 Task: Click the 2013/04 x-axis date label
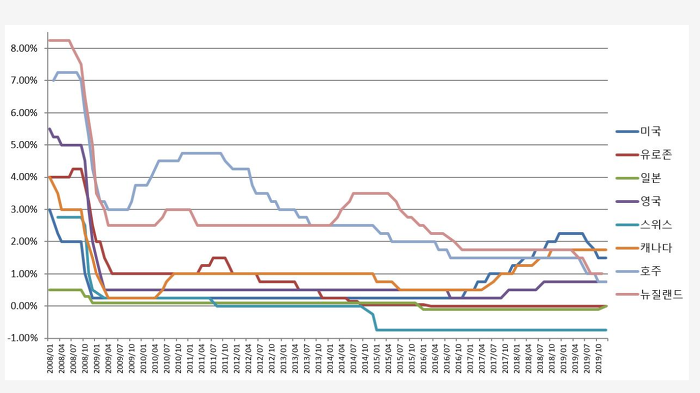click(x=295, y=358)
